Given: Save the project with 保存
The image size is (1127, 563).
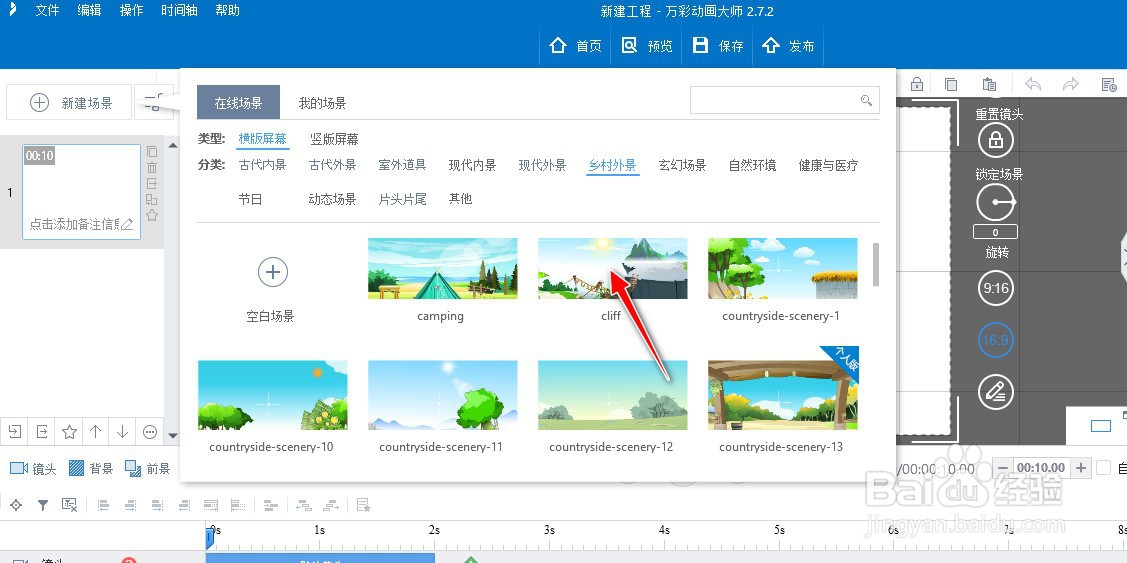Looking at the screenshot, I should pyautogui.click(x=717, y=46).
